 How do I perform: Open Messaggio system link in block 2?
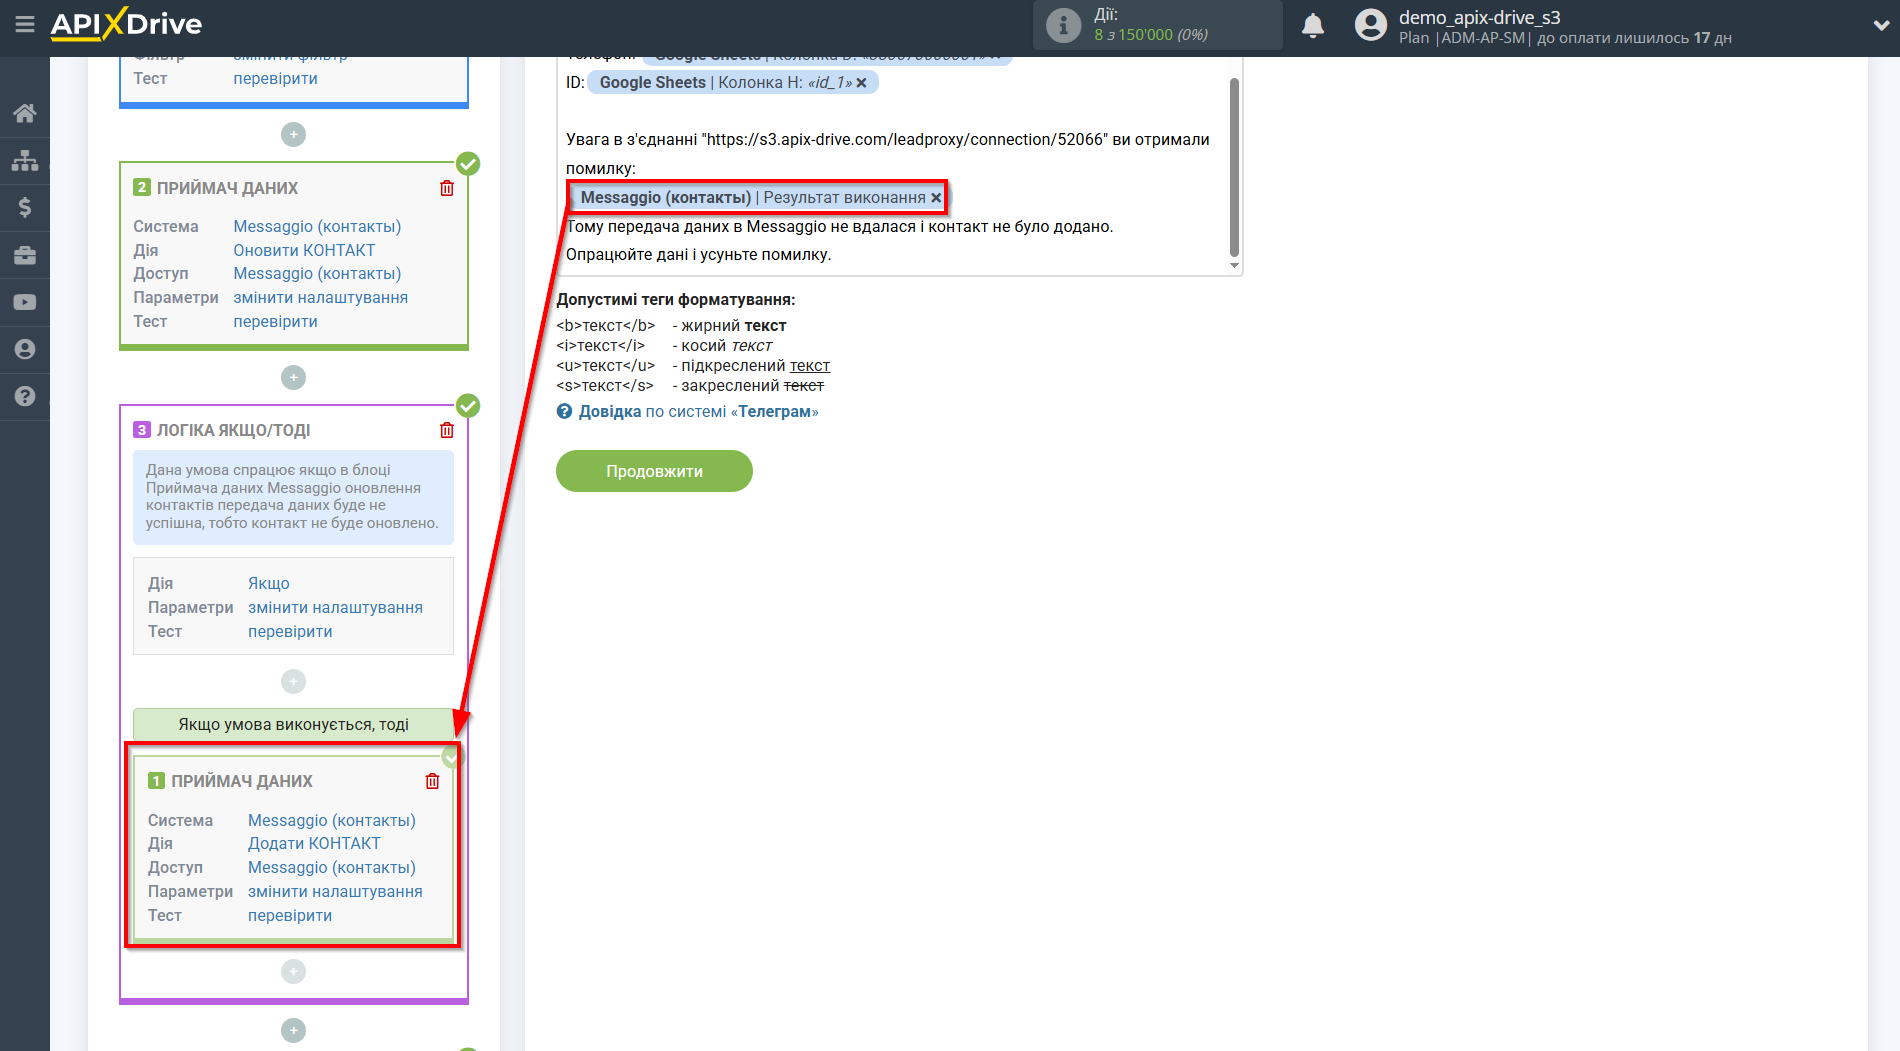click(317, 227)
